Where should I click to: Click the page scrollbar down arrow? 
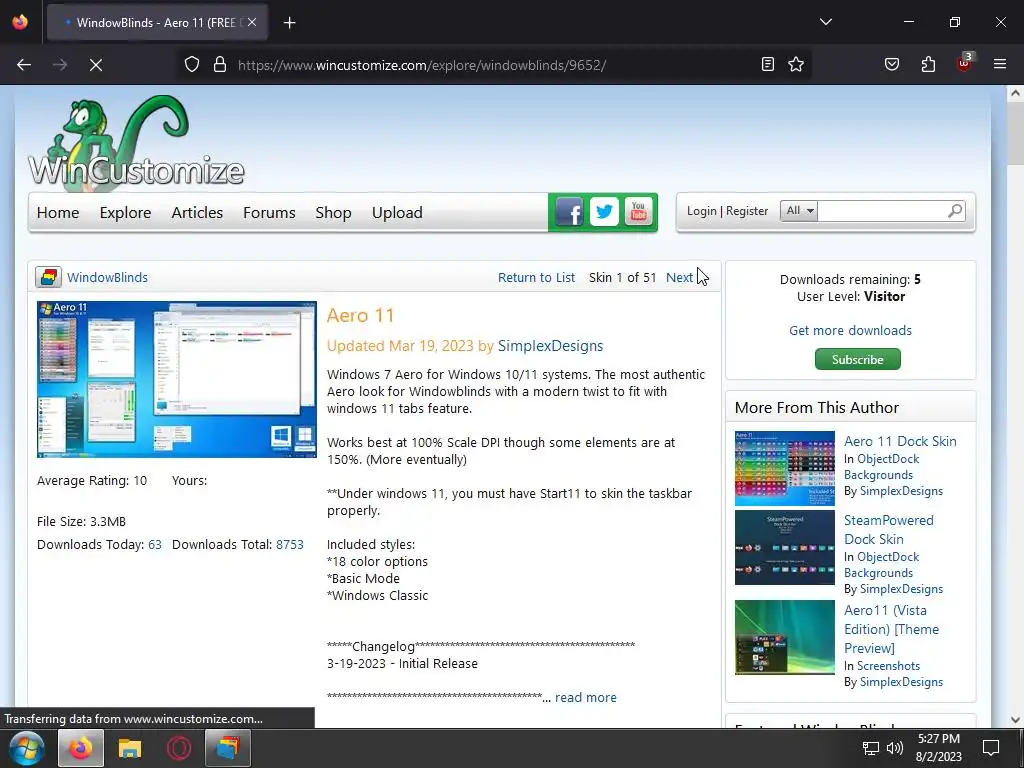click(1015, 720)
